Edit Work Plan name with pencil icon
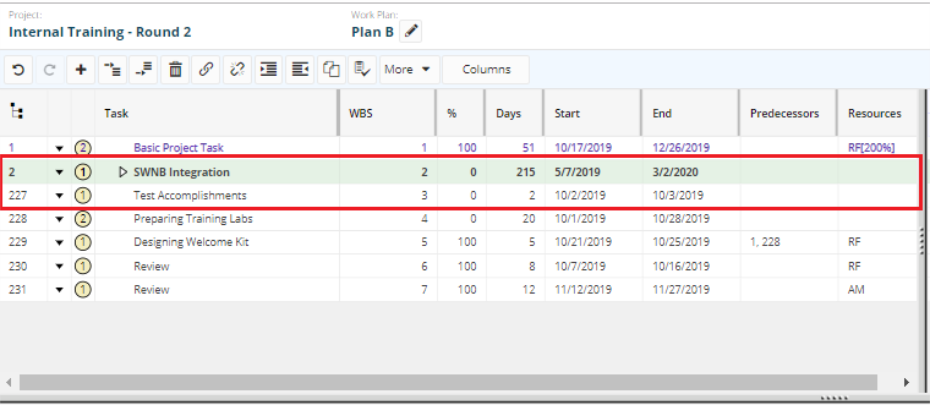Screen dimensions: 930x405 click(x=410, y=31)
